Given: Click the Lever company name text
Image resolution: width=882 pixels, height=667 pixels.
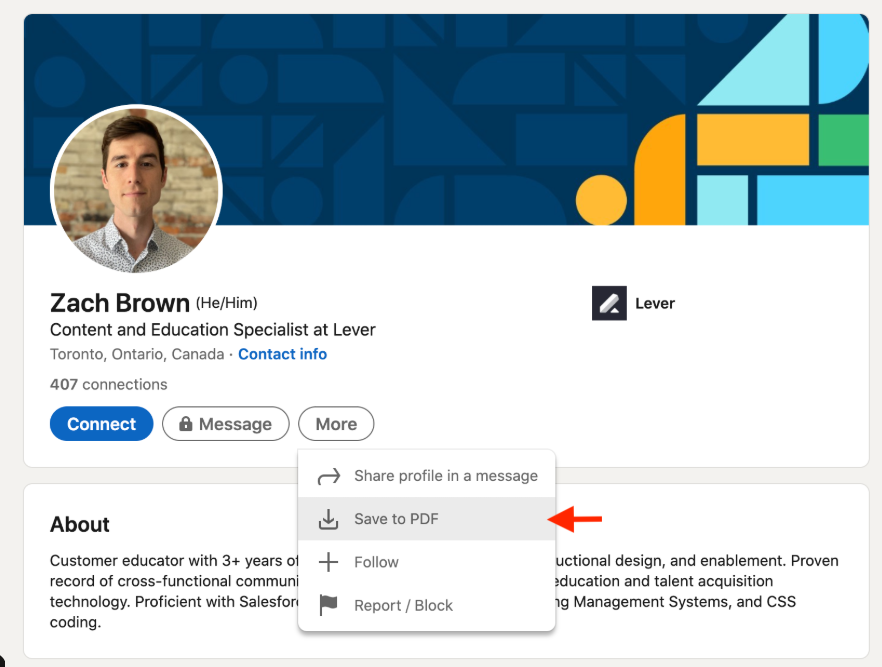Looking at the screenshot, I should pyautogui.click(x=657, y=303).
